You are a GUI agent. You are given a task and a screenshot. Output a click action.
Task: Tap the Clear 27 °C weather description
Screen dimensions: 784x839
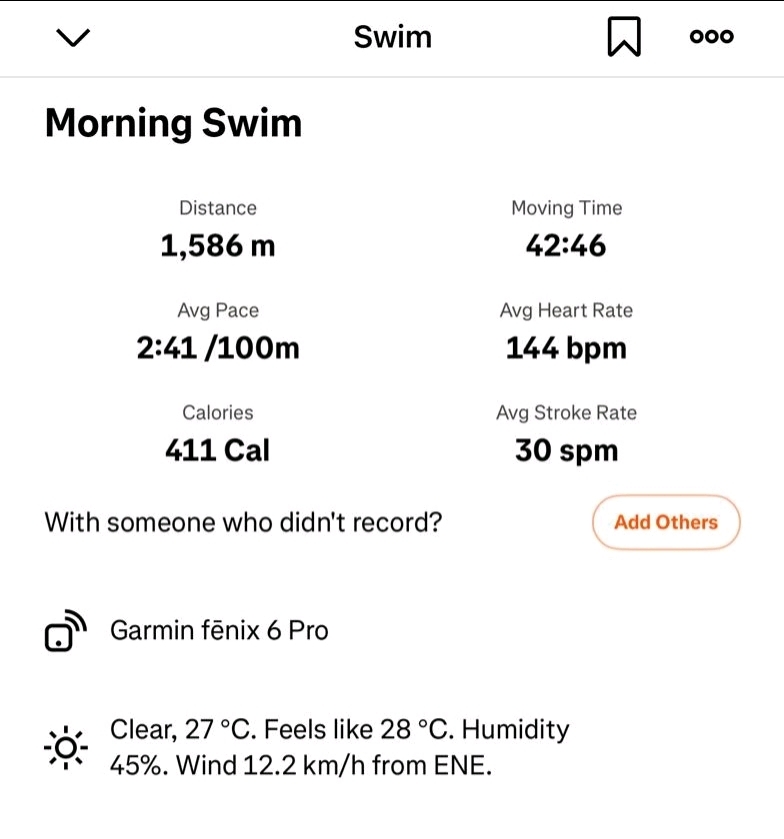(x=339, y=748)
